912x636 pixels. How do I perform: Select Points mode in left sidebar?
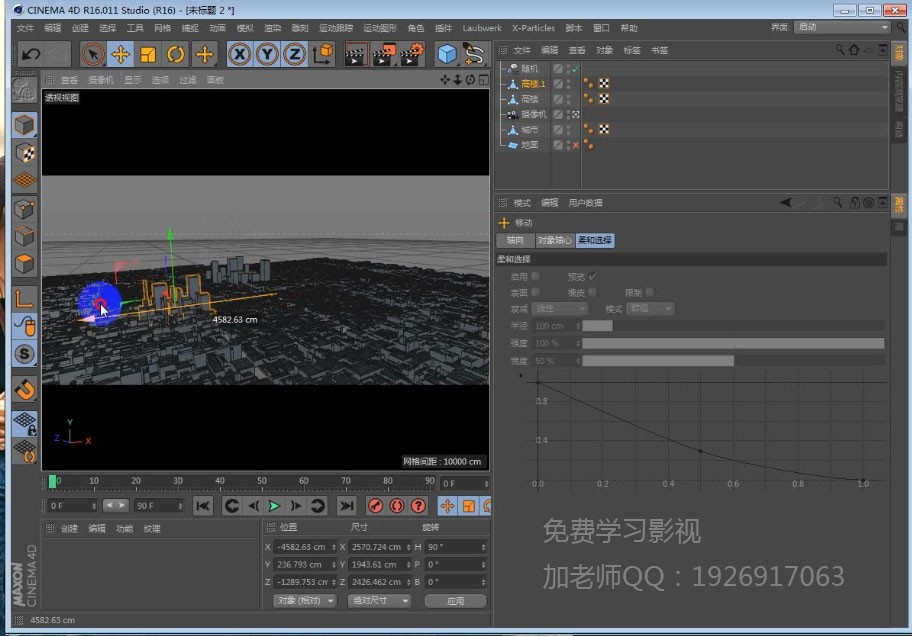pyautogui.click(x=24, y=209)
